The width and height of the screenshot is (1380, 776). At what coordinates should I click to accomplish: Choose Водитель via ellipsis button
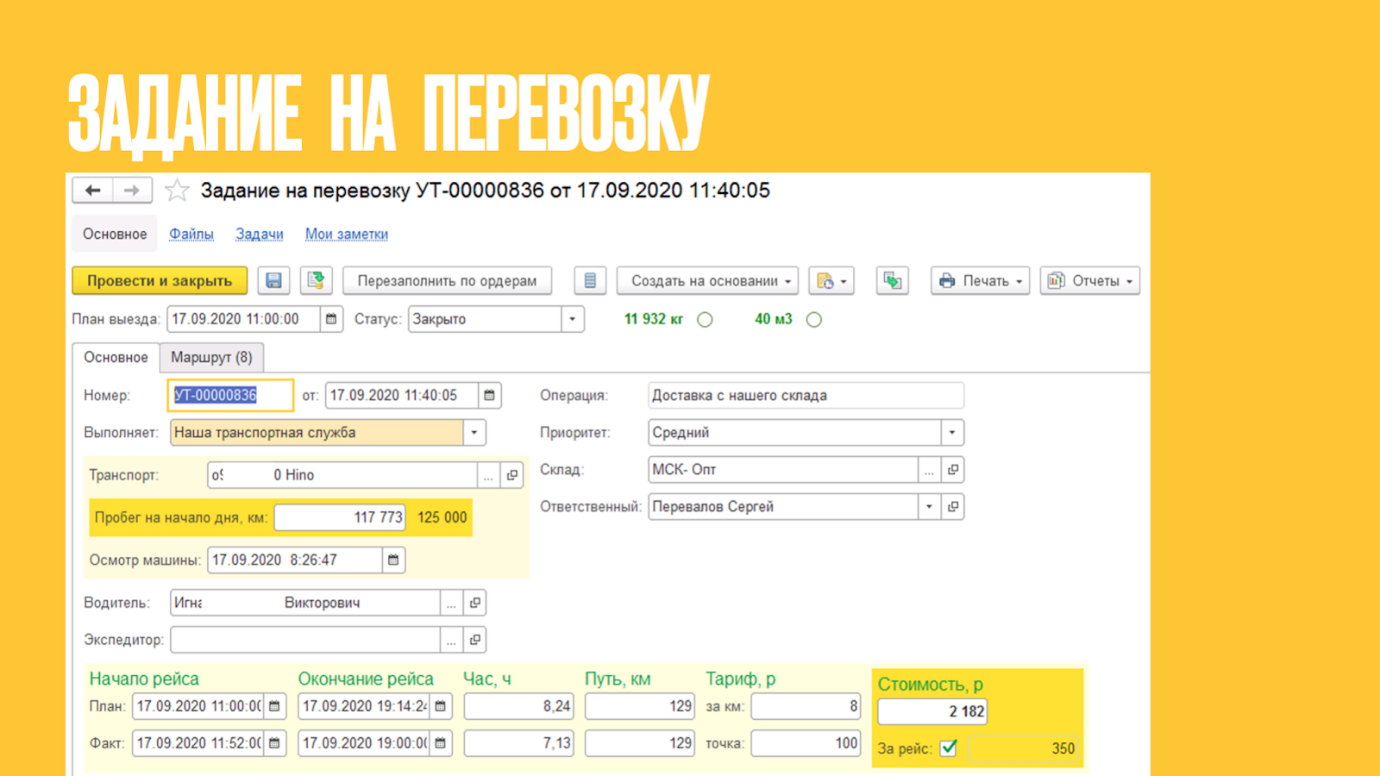click(452, 603)
